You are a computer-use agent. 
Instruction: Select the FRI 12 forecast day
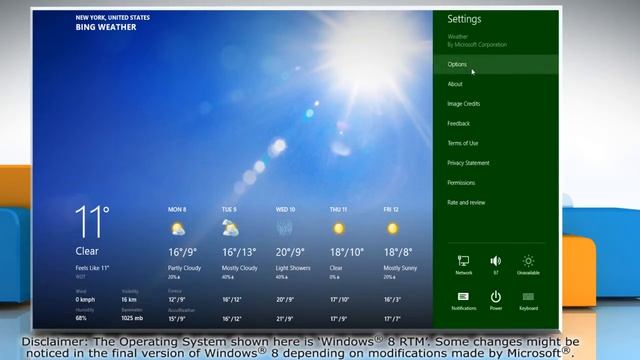coord(391,209)
